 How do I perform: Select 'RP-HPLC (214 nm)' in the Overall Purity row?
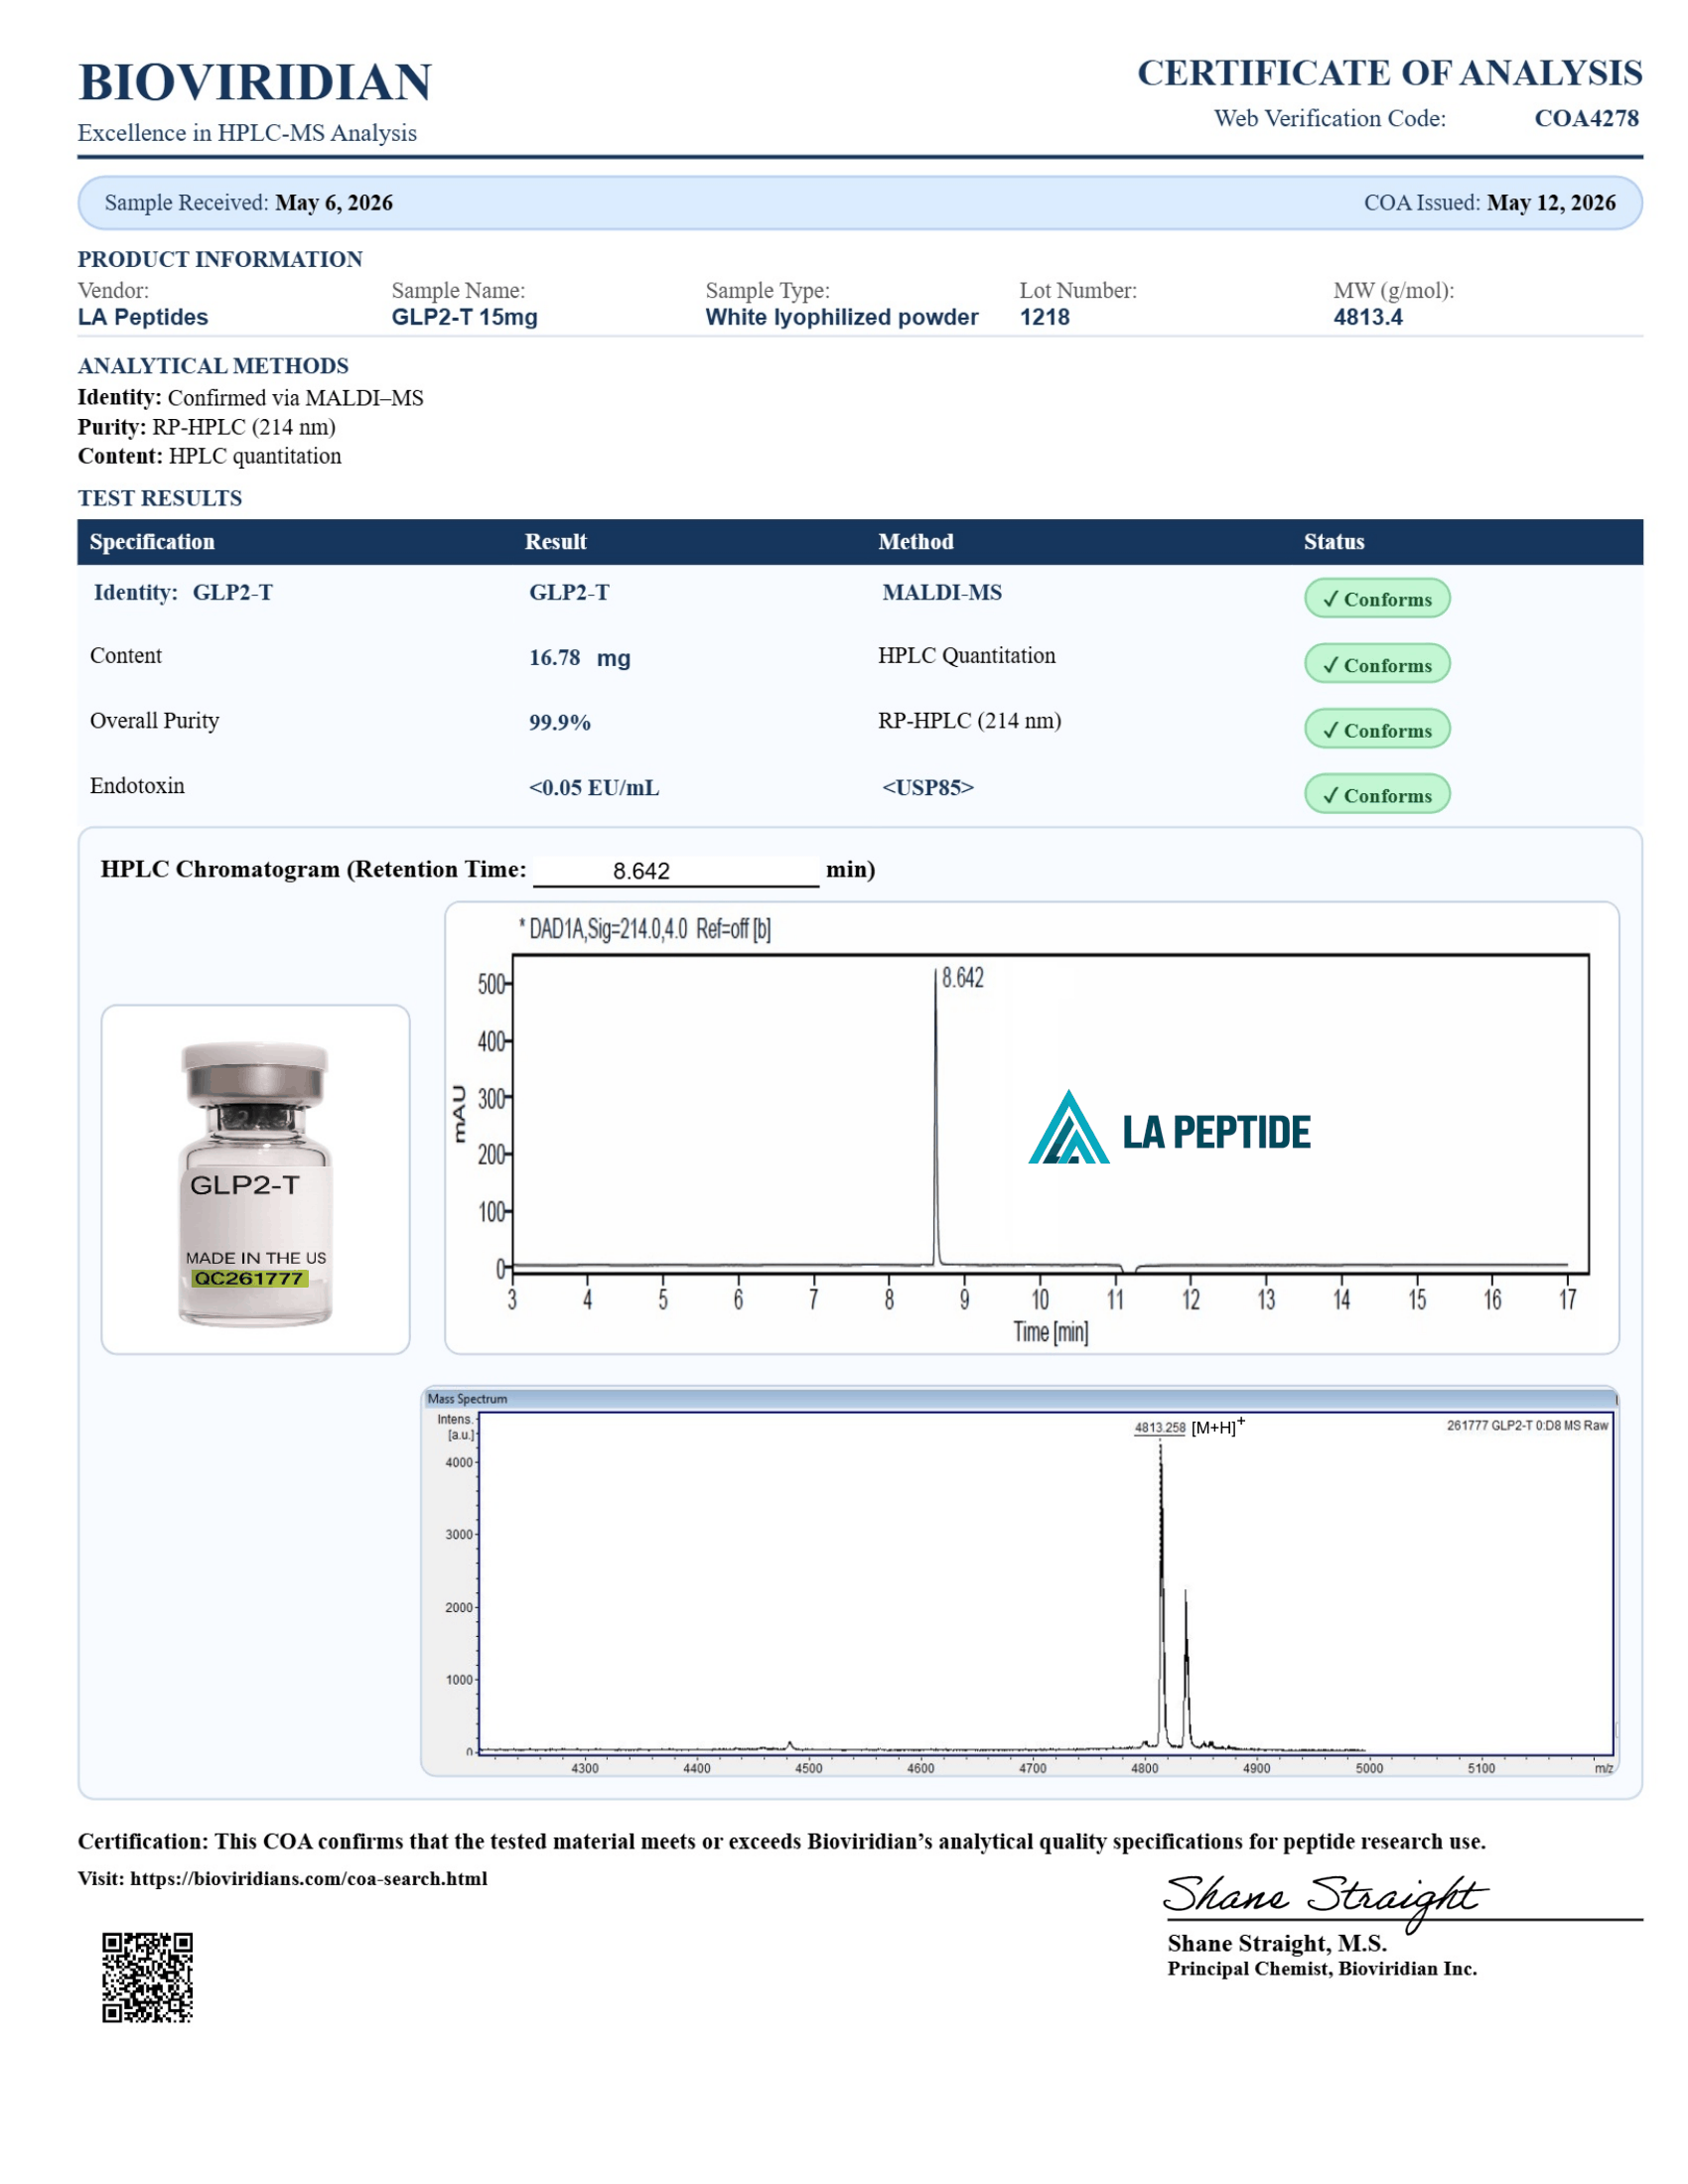tap(970, 721)
